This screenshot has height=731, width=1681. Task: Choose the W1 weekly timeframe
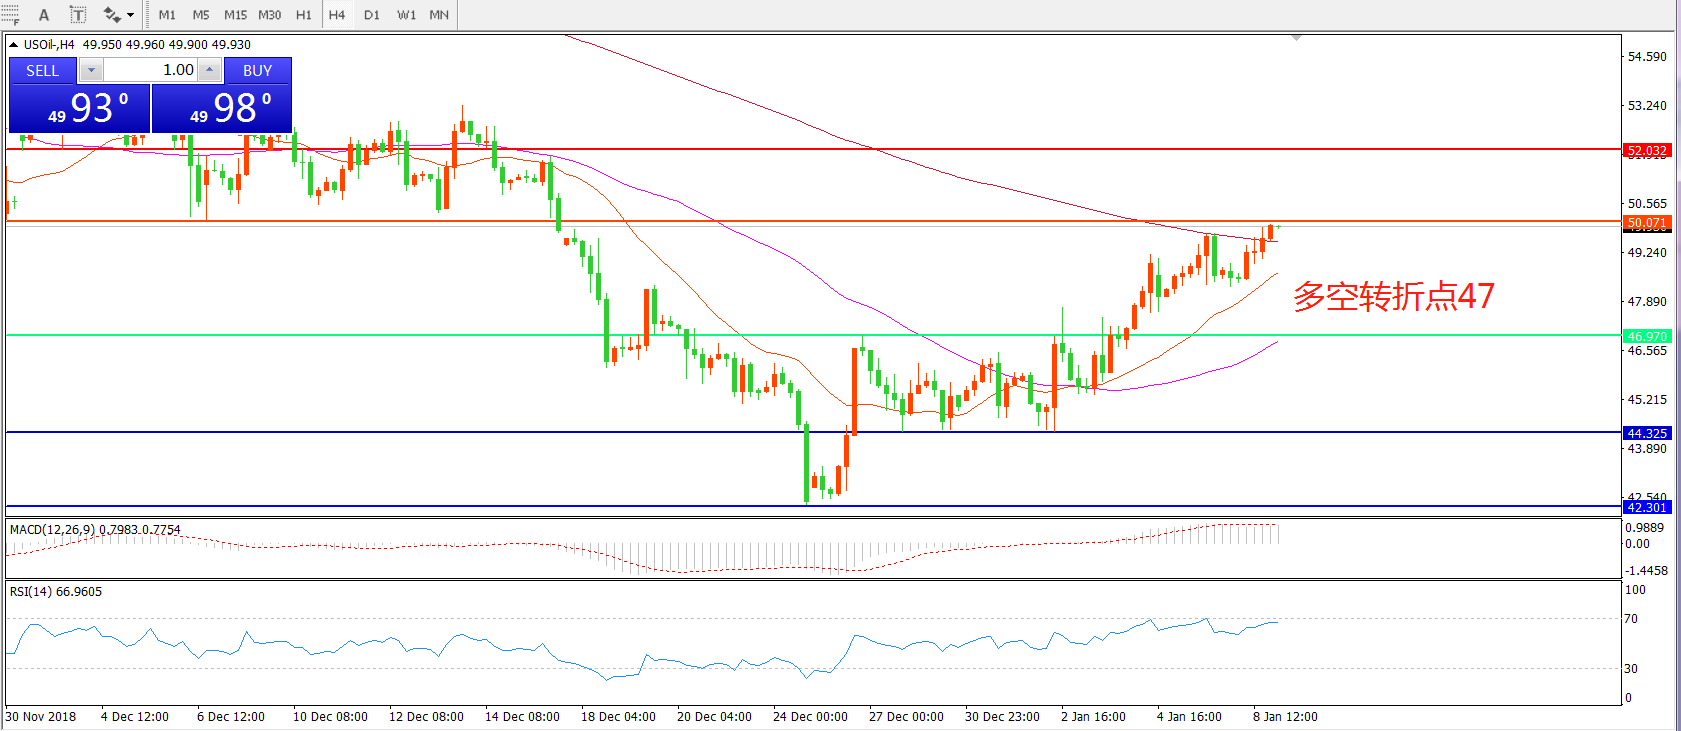[406, 15]
